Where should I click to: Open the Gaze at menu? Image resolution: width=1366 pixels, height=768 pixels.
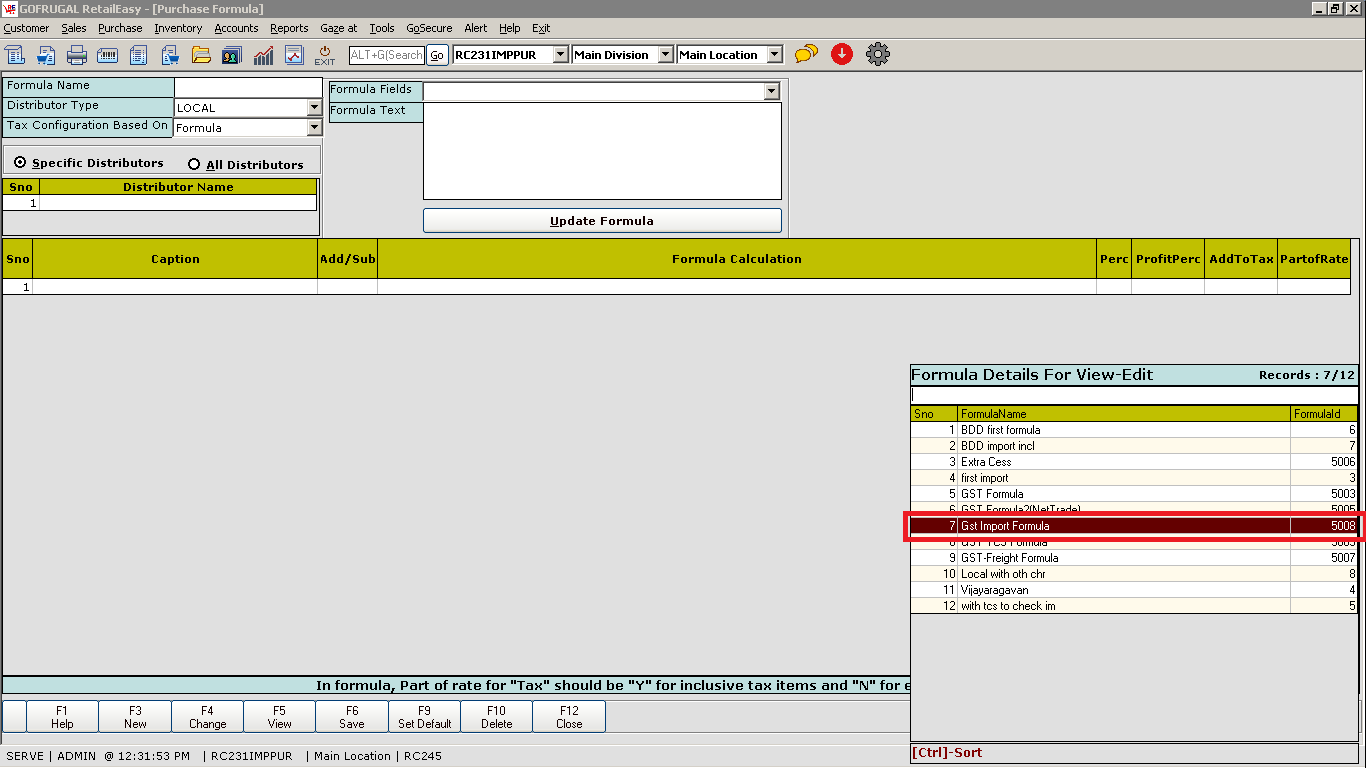coord(339,28)
